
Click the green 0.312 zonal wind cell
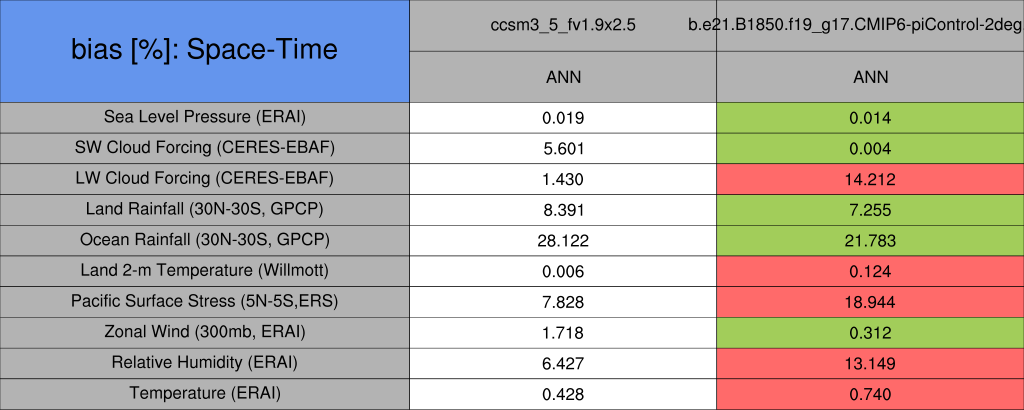869,332
